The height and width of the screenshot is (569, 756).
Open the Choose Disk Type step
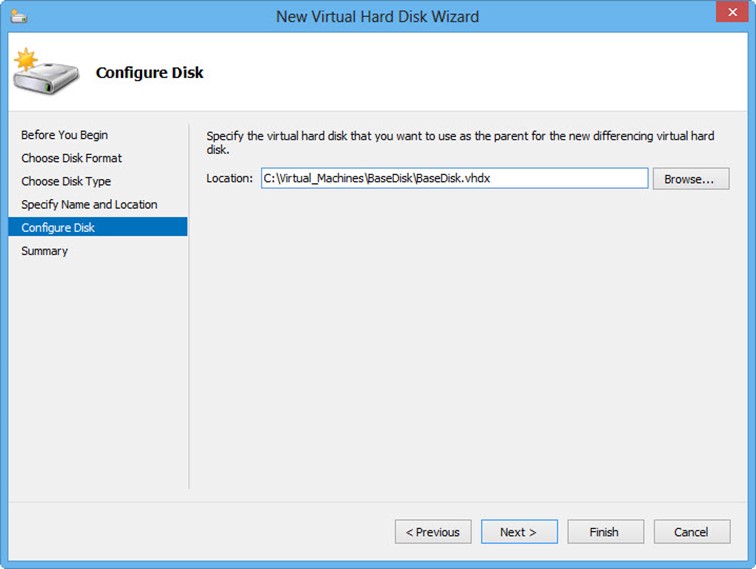(x=66, y=181)
